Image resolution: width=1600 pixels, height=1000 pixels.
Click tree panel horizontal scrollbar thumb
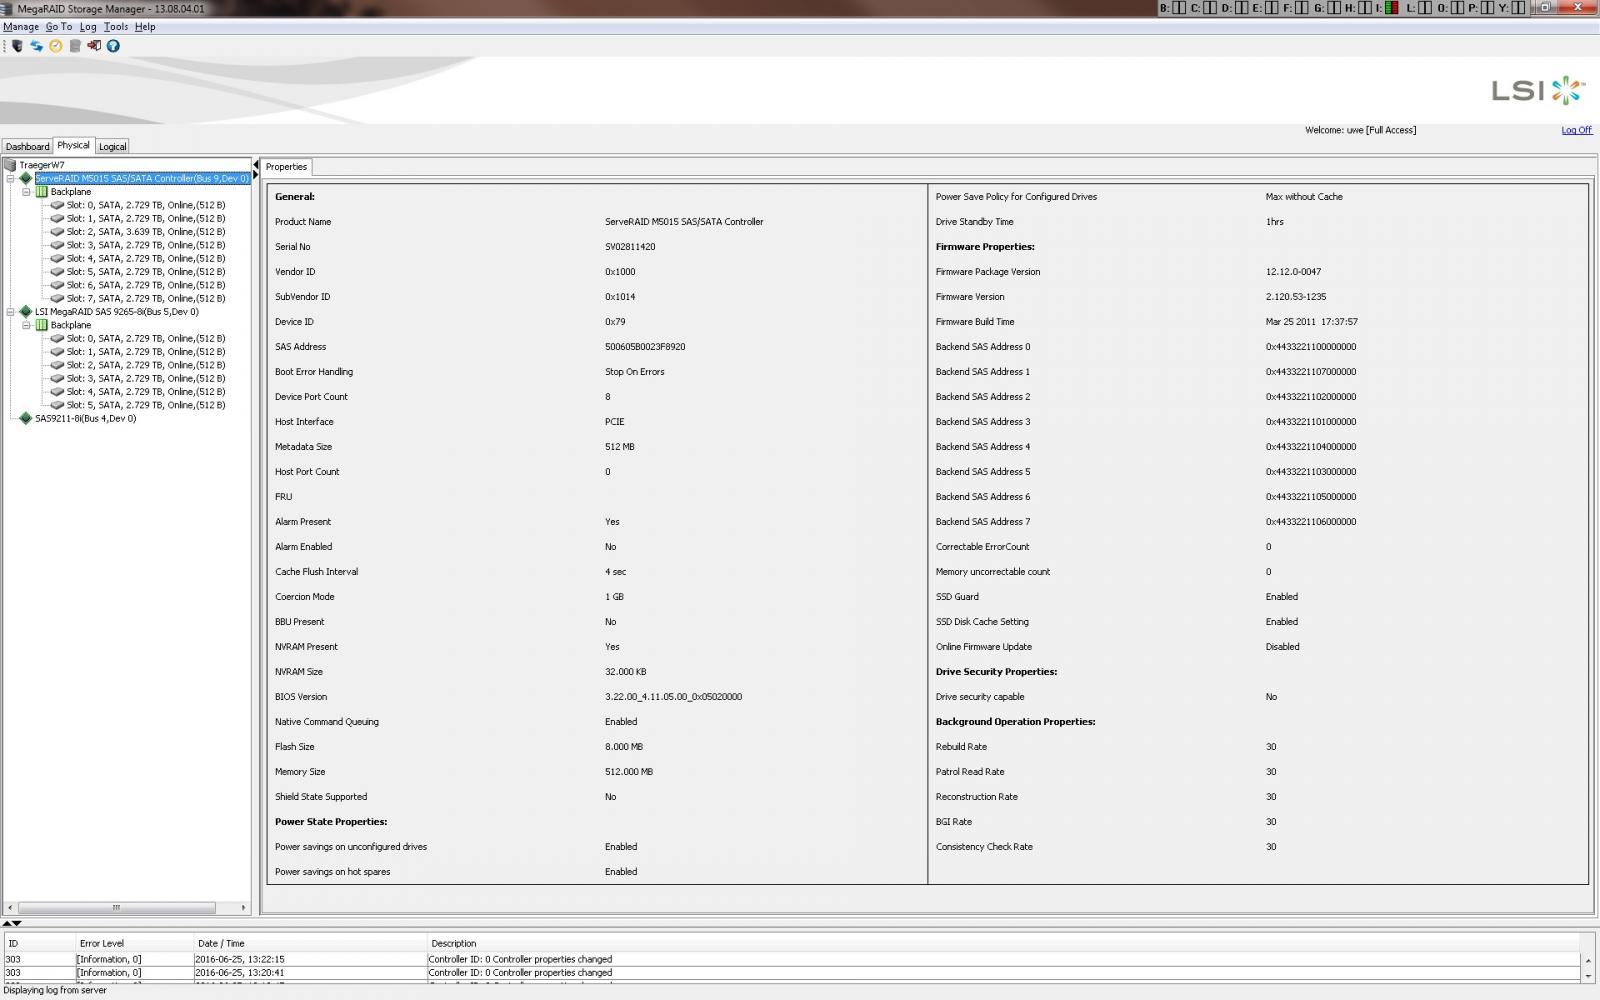point(116,908)
